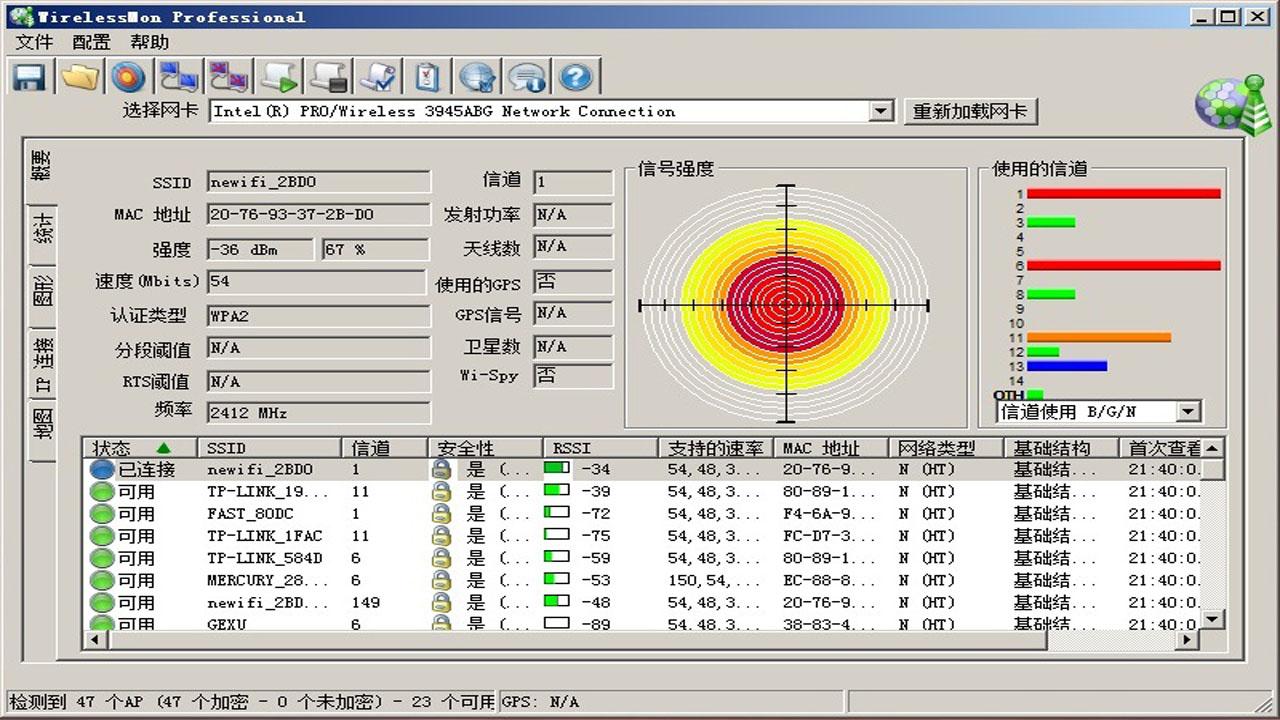The width and height of the screenshot is (1280, 720).
Task: Click RSSI bar showing -34
Action: (x=556, y=468)
